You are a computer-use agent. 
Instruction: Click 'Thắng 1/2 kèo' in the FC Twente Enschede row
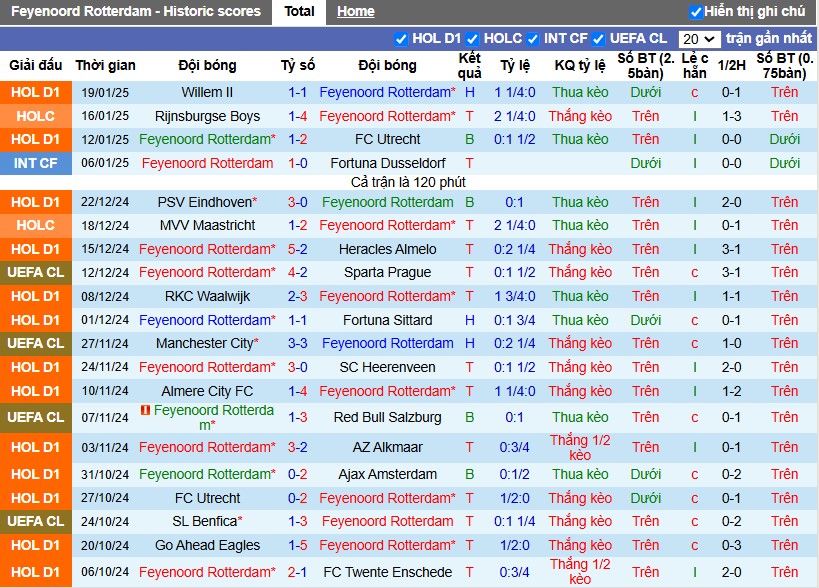(x=580, y=572)
